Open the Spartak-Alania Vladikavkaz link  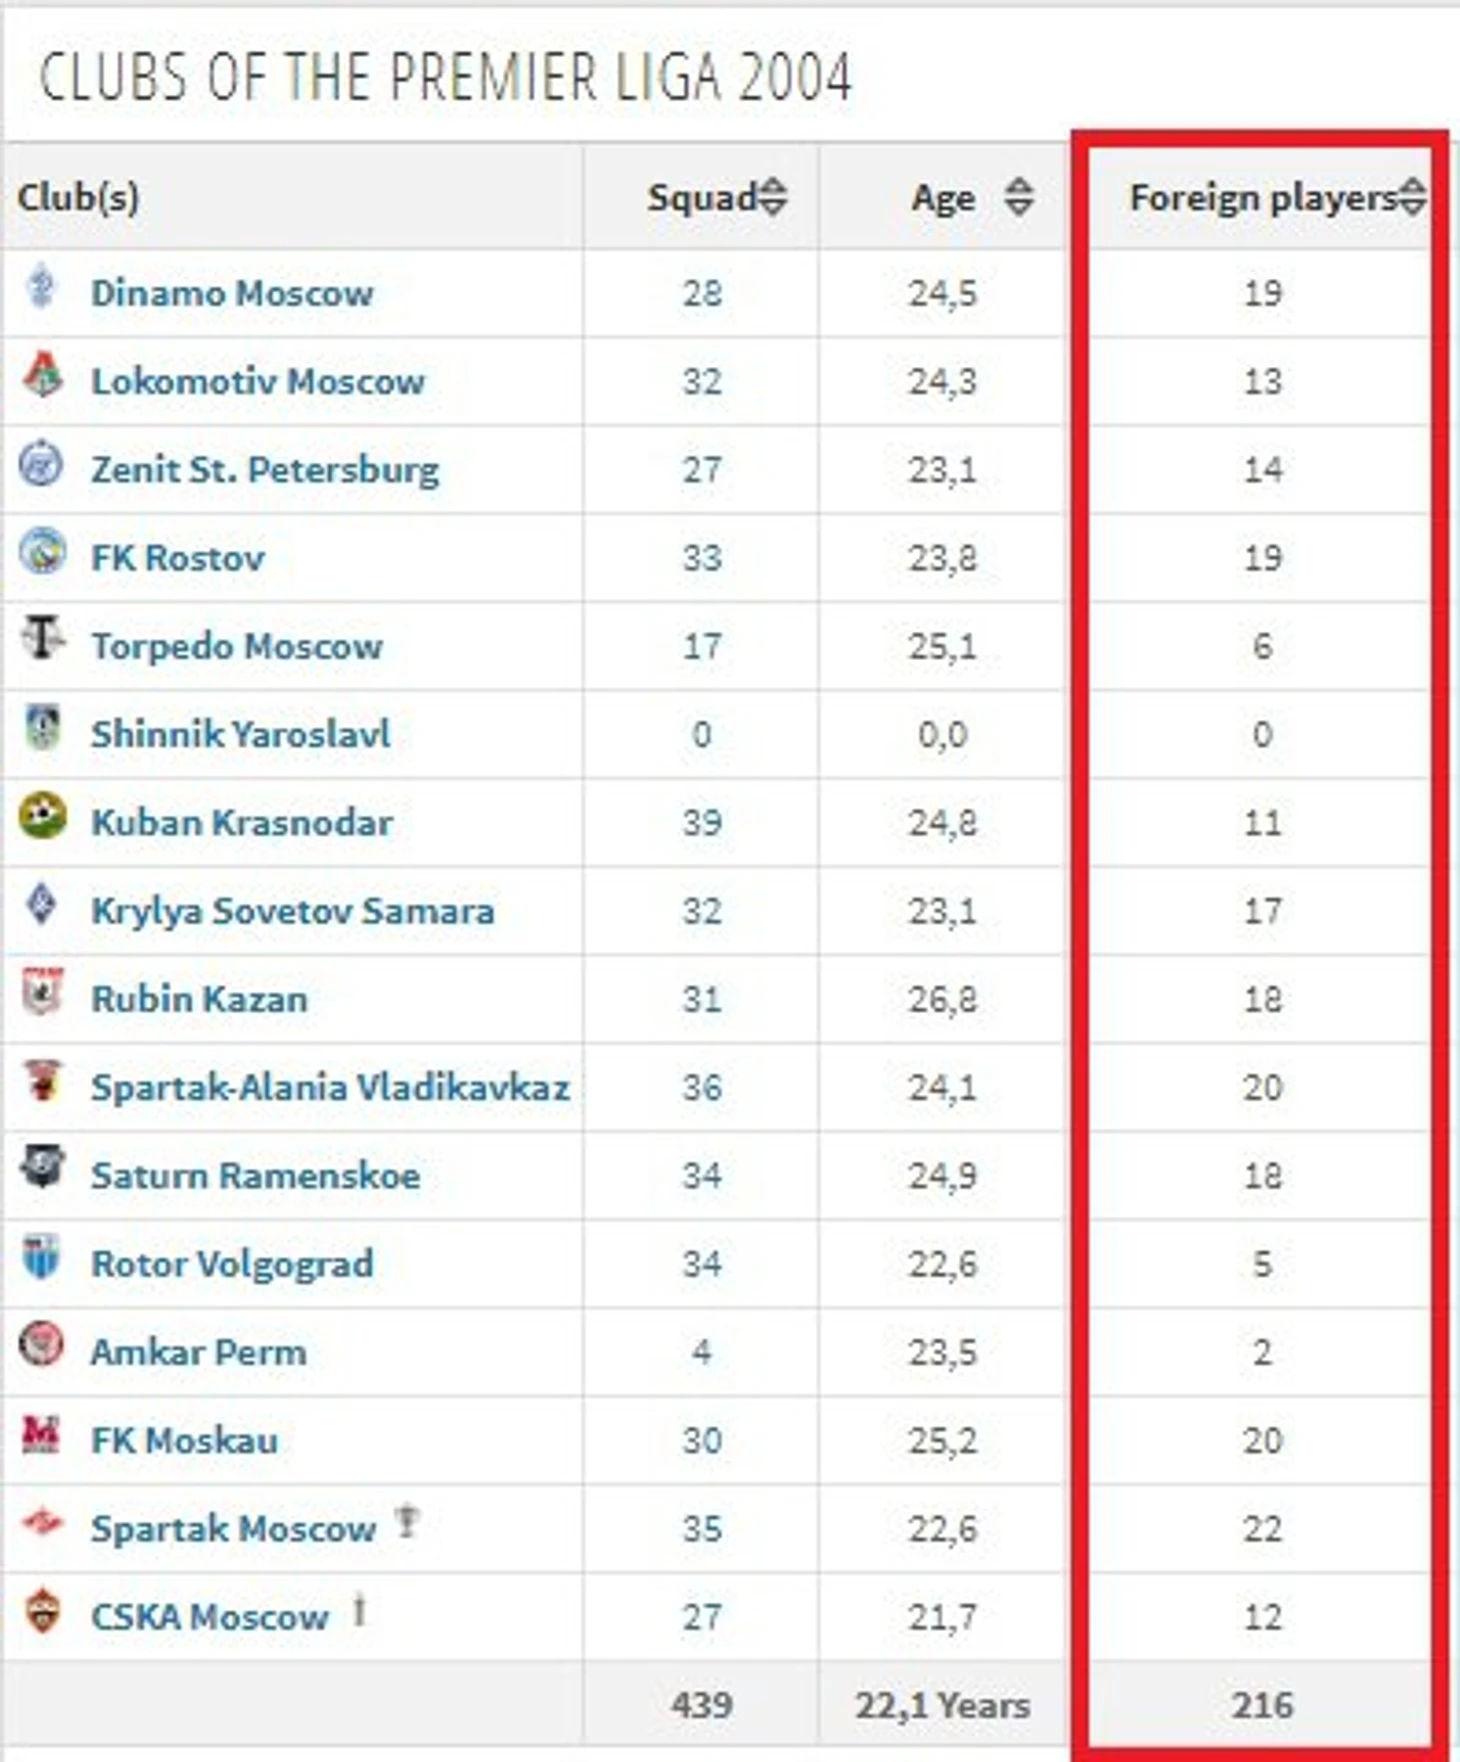click(330, 1087)
